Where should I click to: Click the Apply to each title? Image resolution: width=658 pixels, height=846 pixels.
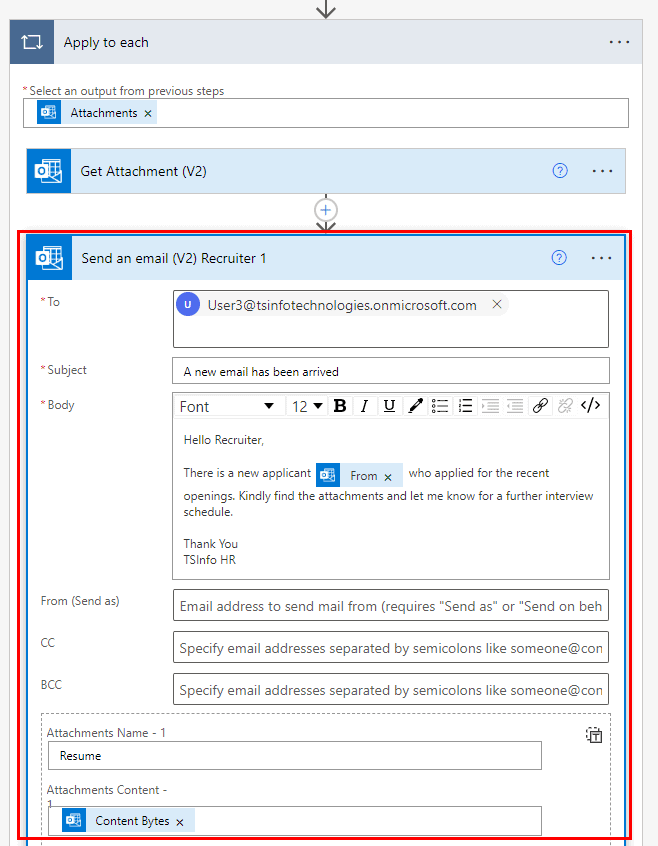click(106, 43)
